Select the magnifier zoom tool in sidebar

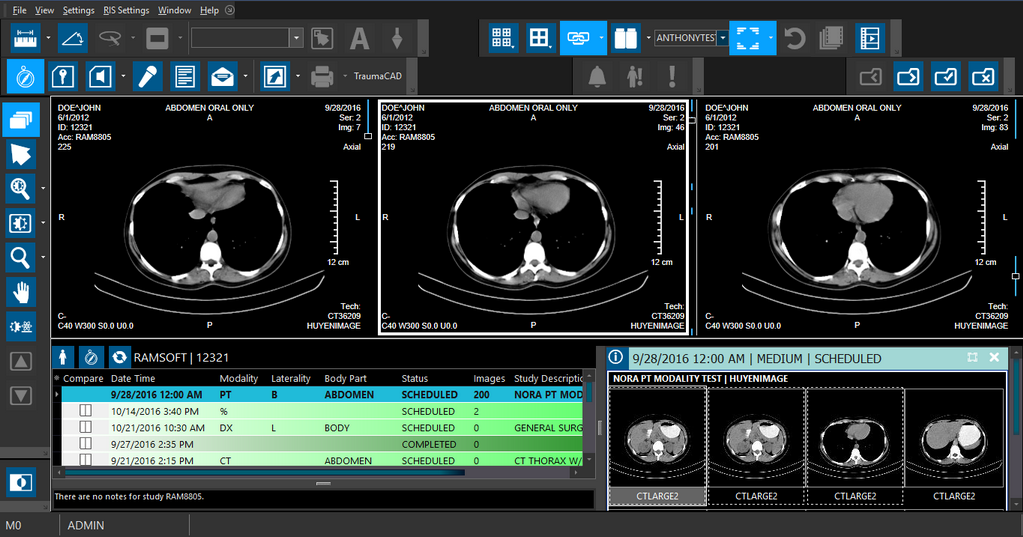[21, 257]
